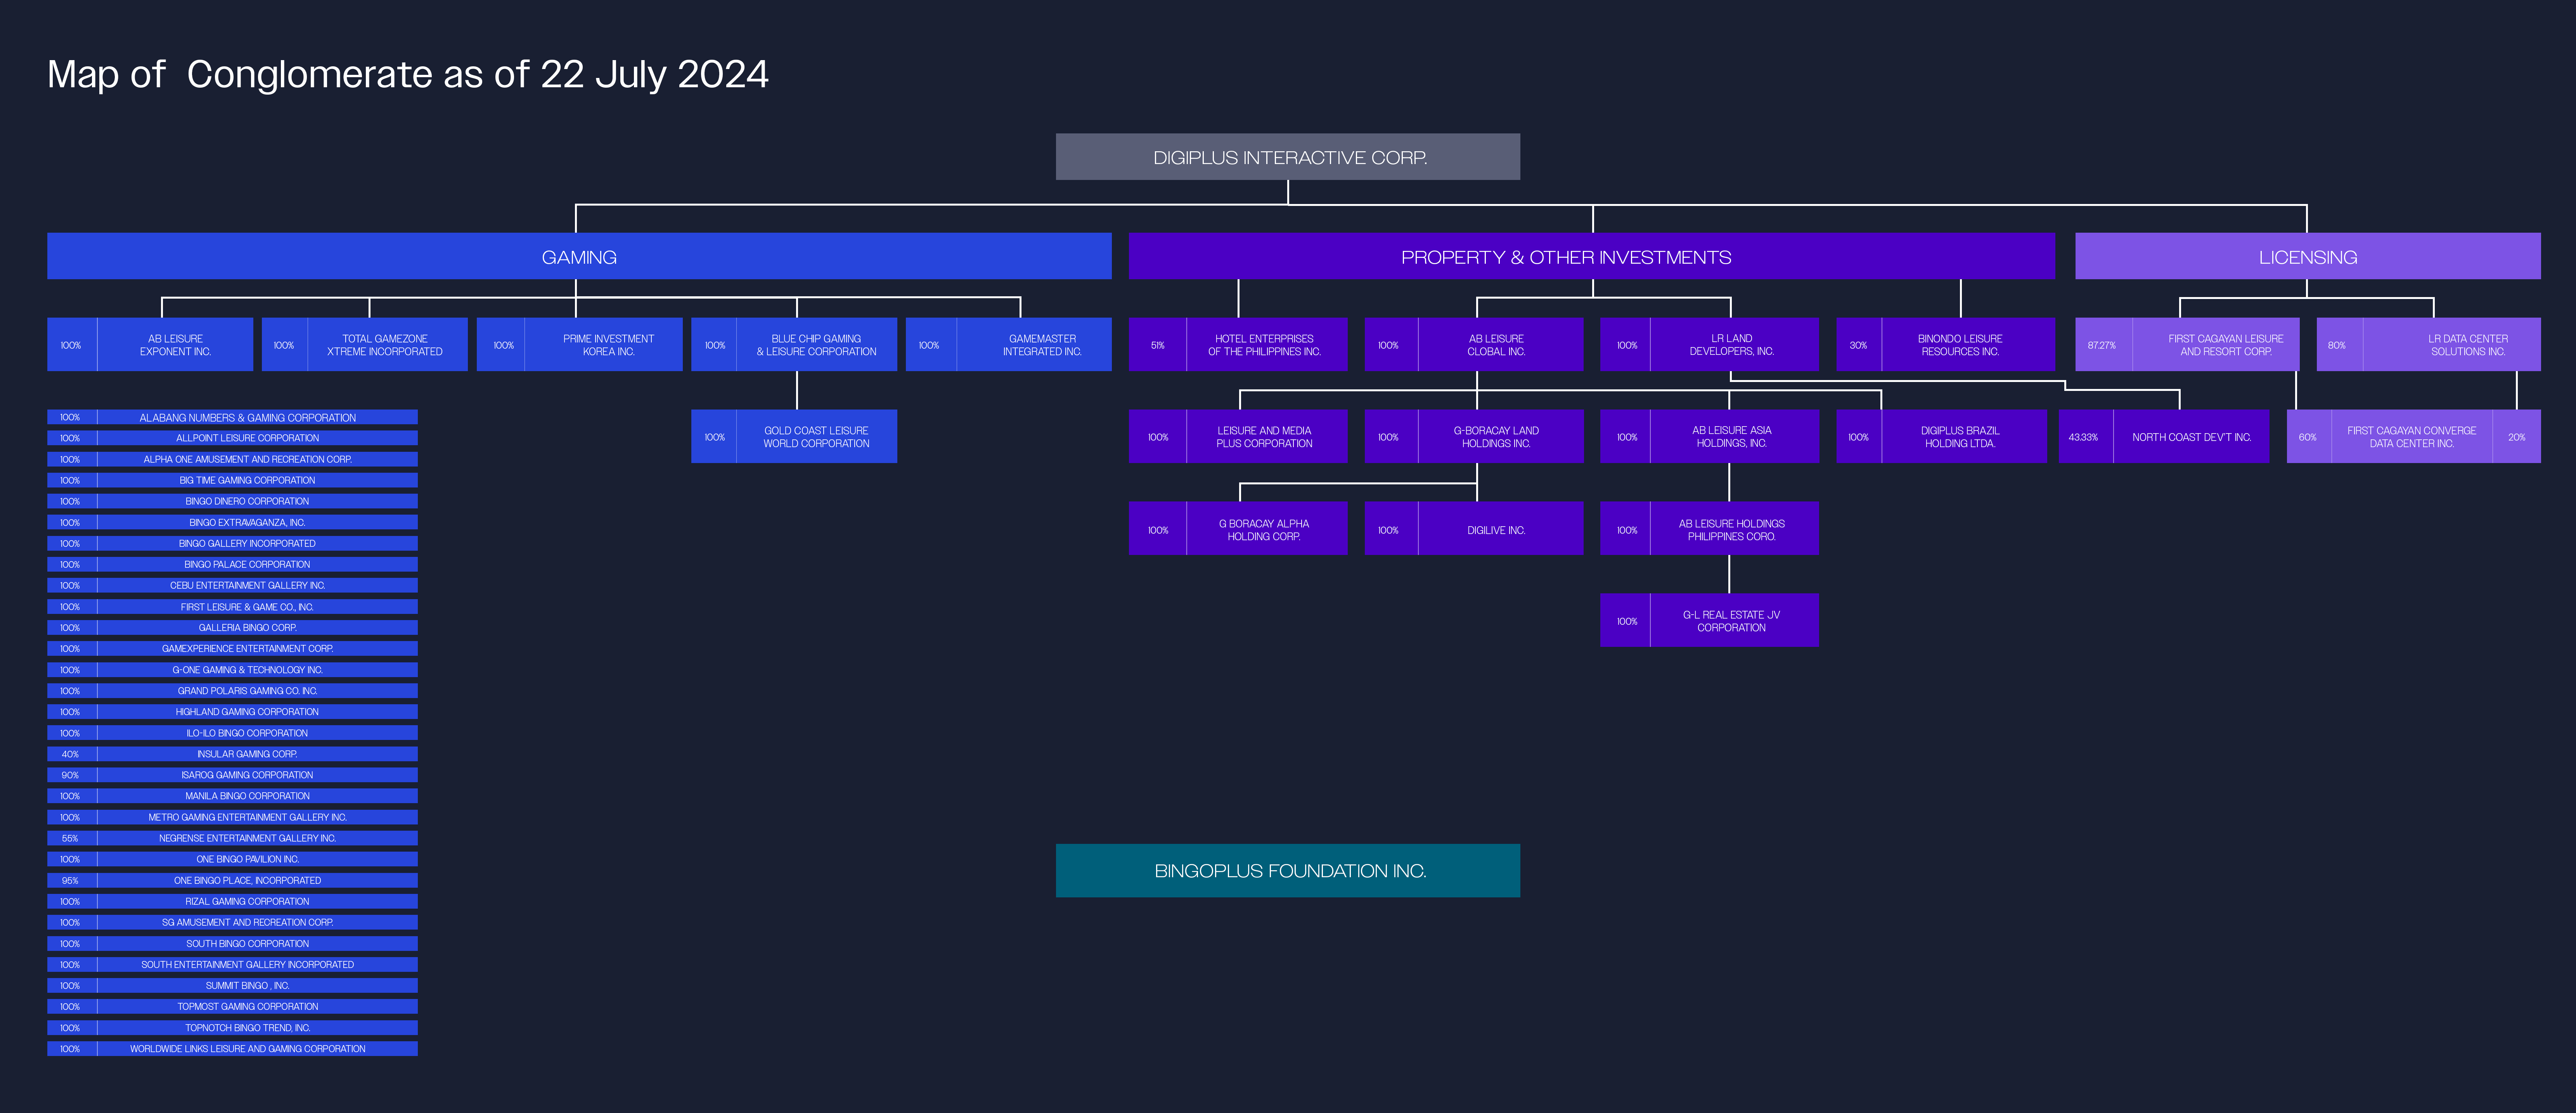
Task: Select BINGO EXTRAVAGANZA, INC. row
Action: pos(232,522)
